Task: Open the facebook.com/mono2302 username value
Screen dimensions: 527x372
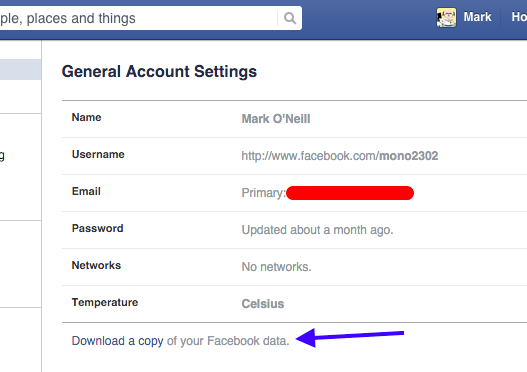Action: pyautogui.click(x=340, y=156)
